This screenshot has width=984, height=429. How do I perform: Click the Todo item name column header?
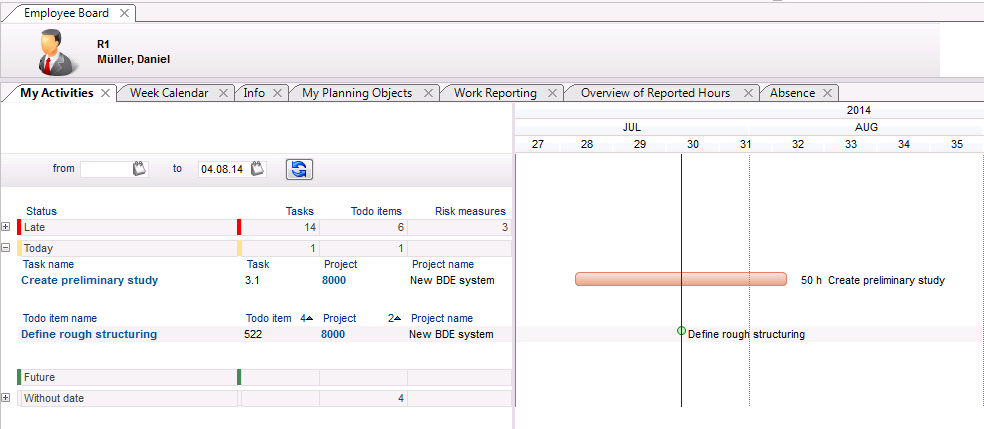point(60,319)
